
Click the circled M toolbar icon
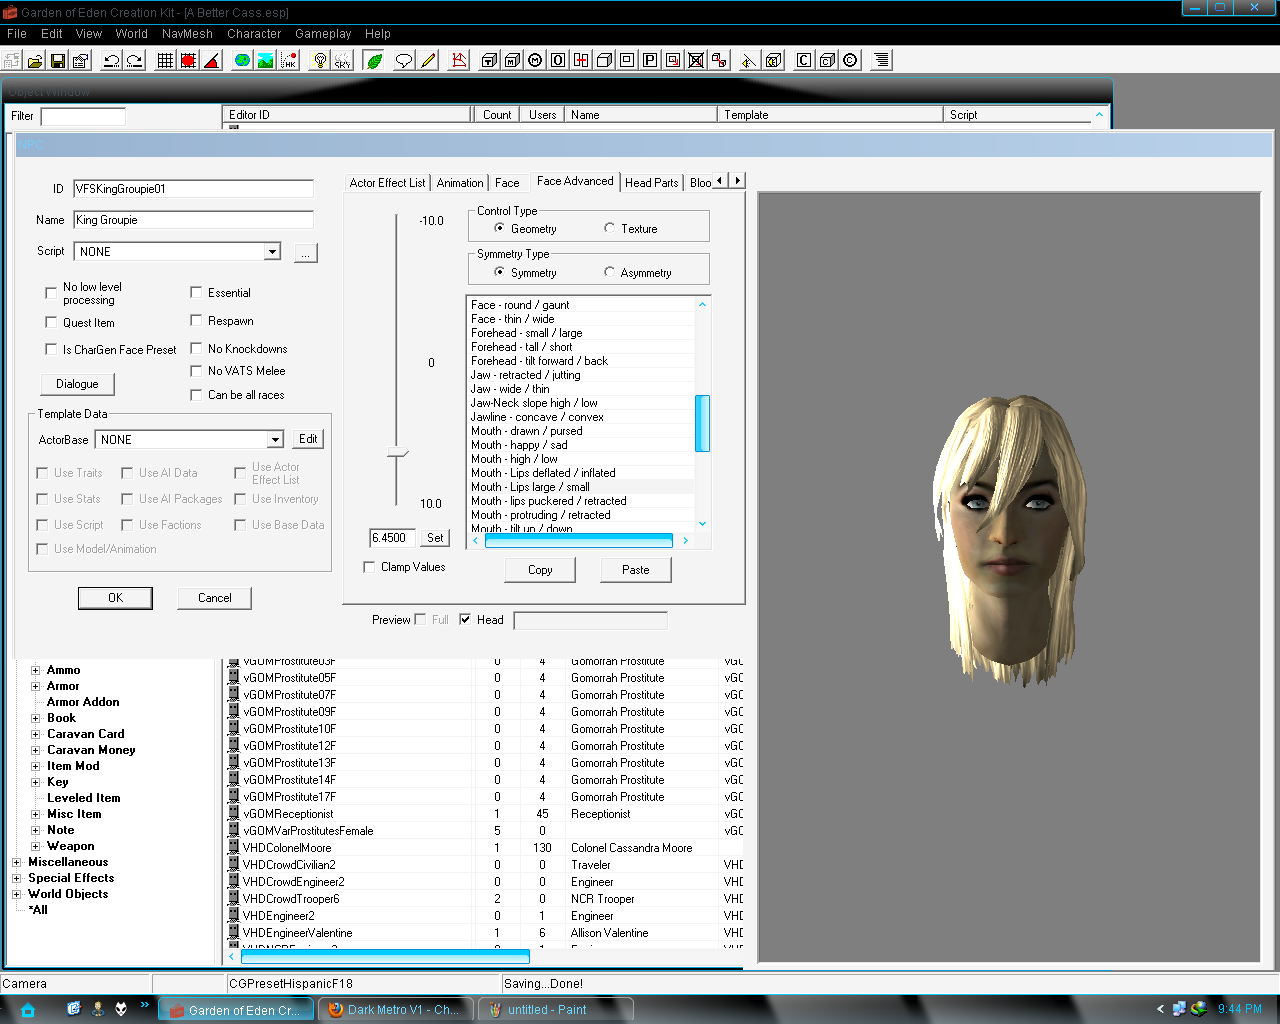point(535,60)
